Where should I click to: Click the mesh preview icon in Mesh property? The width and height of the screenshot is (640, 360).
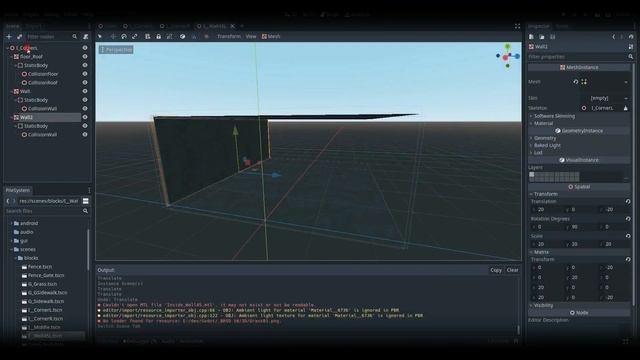coord(584,82)
